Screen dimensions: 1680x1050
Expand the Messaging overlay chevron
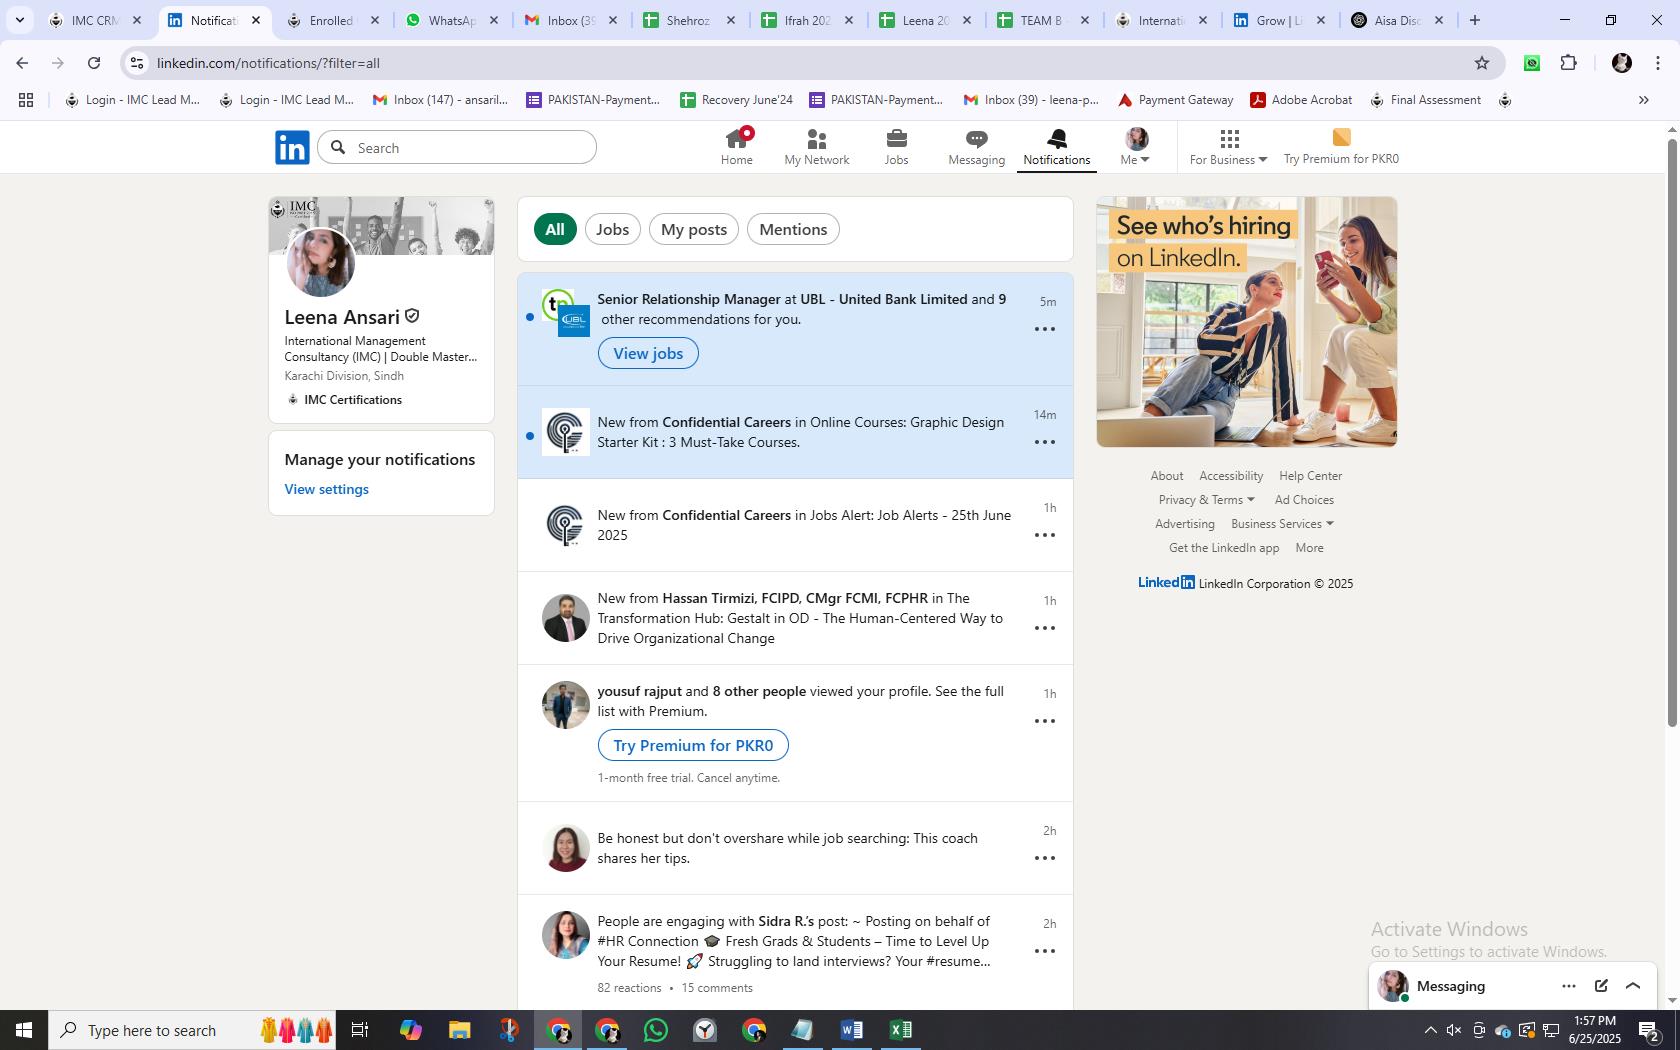point(1633,986)
